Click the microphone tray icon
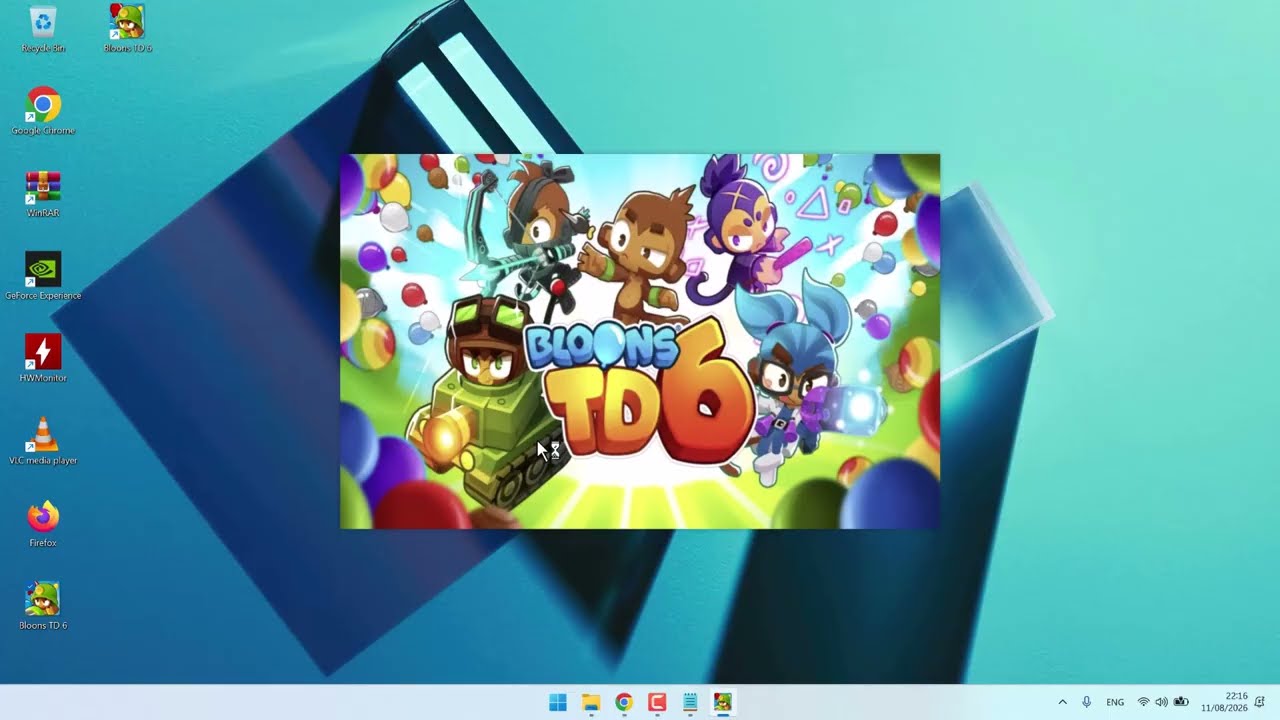The image size is (1280, 720). click(1087, 702)
